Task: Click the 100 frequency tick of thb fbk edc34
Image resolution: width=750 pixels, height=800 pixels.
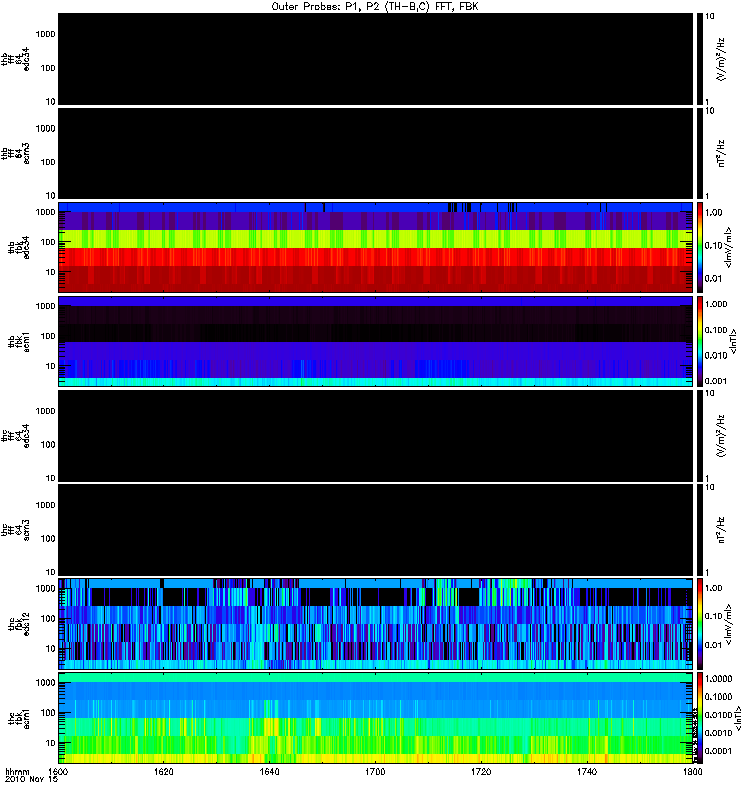Action: [48, 242]
